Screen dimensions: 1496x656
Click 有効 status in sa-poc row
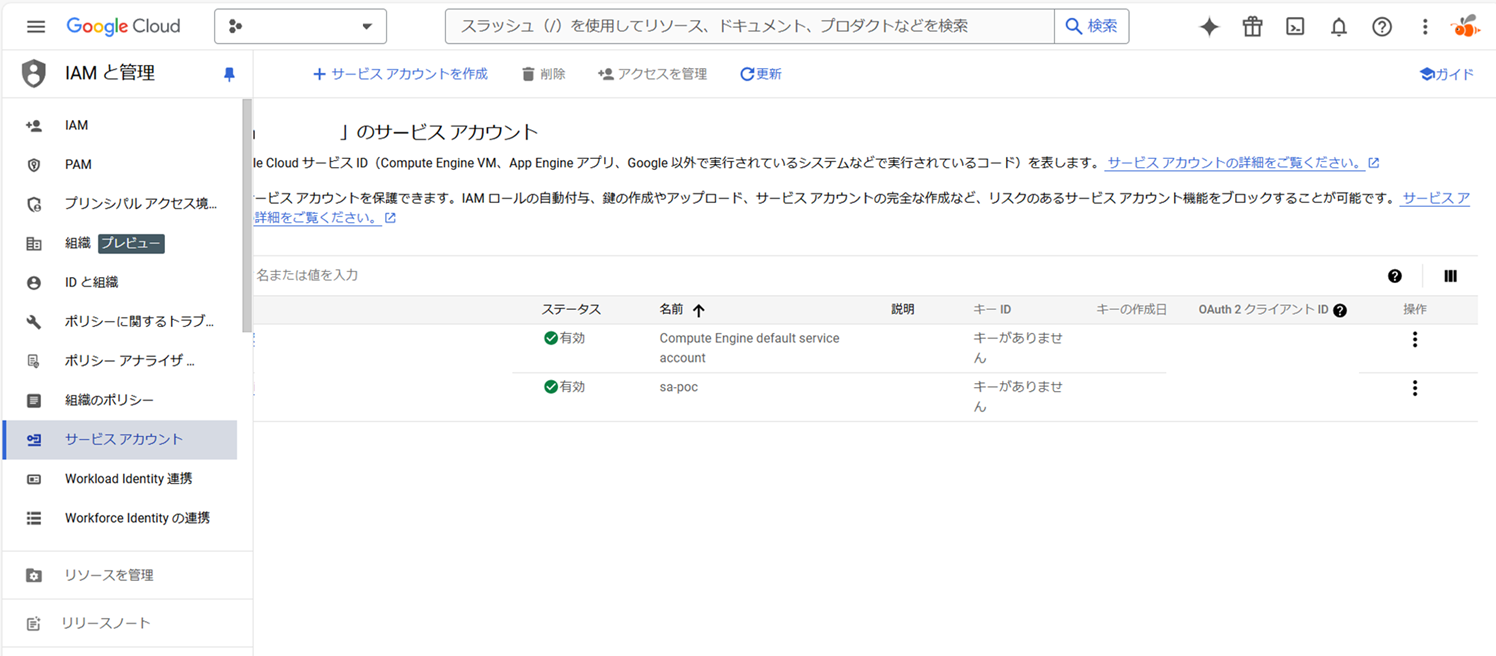(x=565, y=387)
